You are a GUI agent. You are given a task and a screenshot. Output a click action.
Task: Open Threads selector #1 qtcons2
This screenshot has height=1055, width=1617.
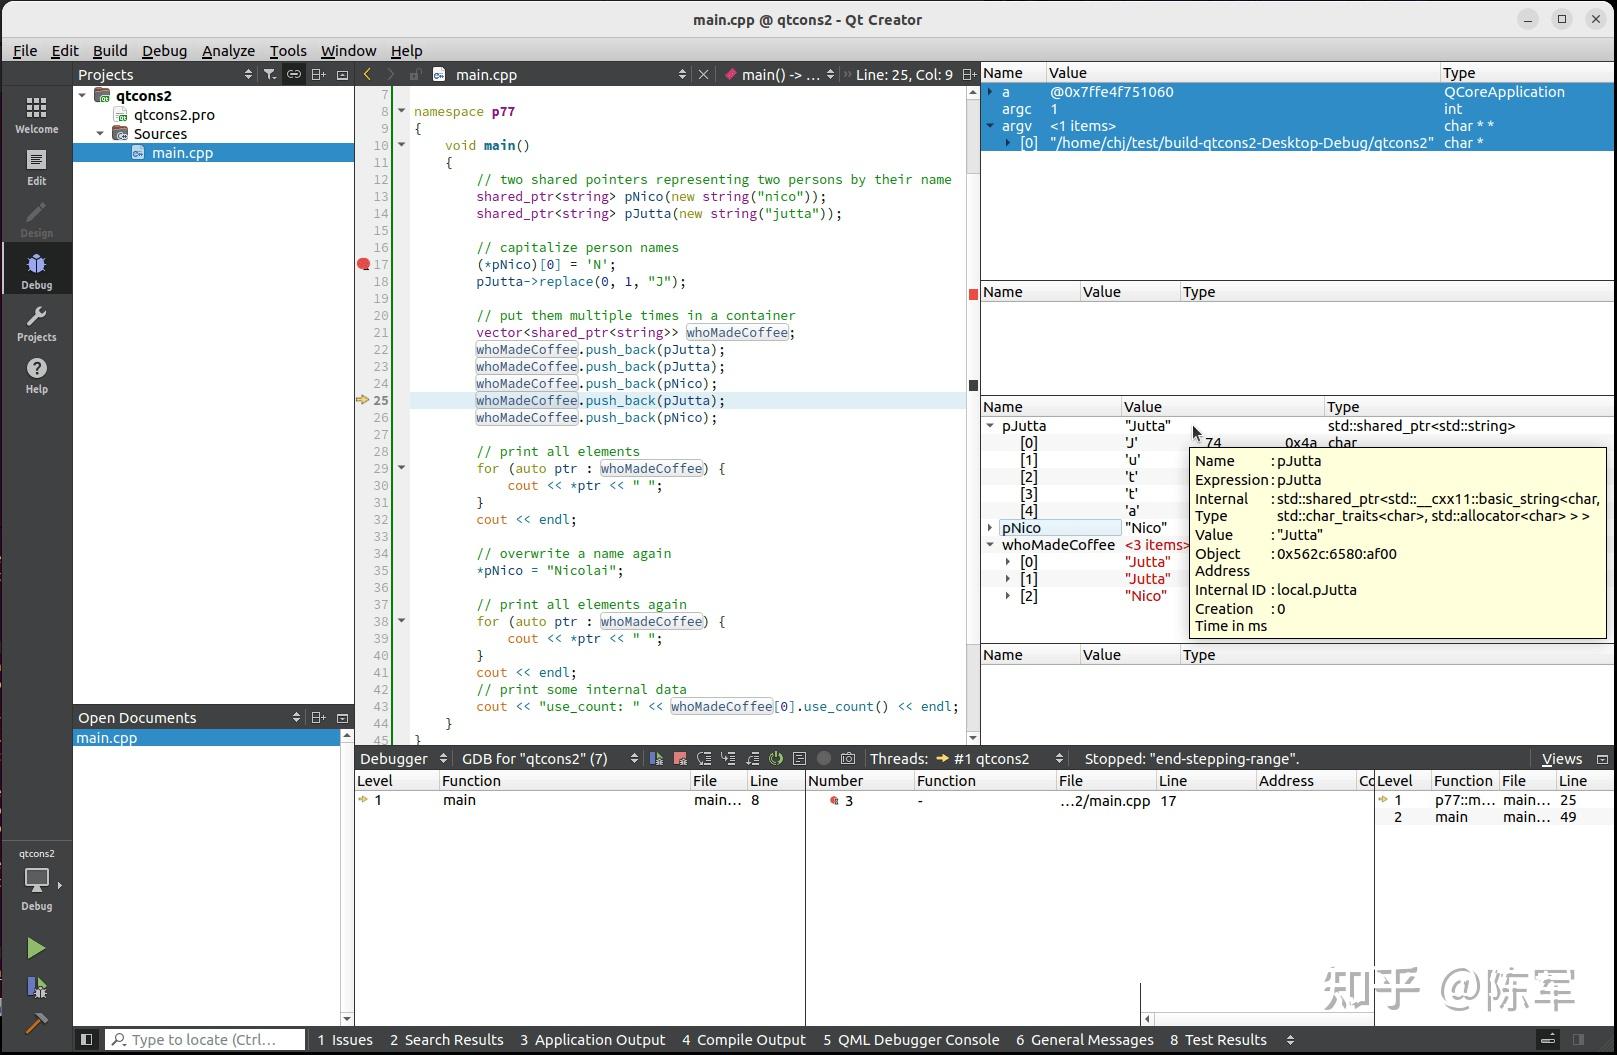click(999, 759)
